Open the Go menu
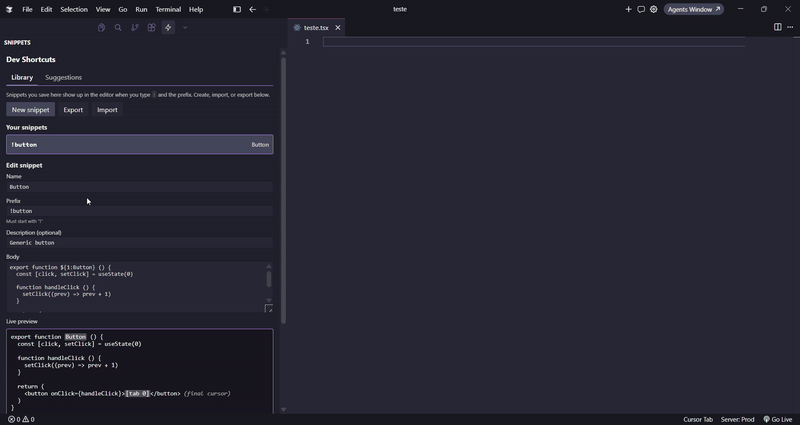The height and width of the screenshot is (425, 800). tap(122, 9)
